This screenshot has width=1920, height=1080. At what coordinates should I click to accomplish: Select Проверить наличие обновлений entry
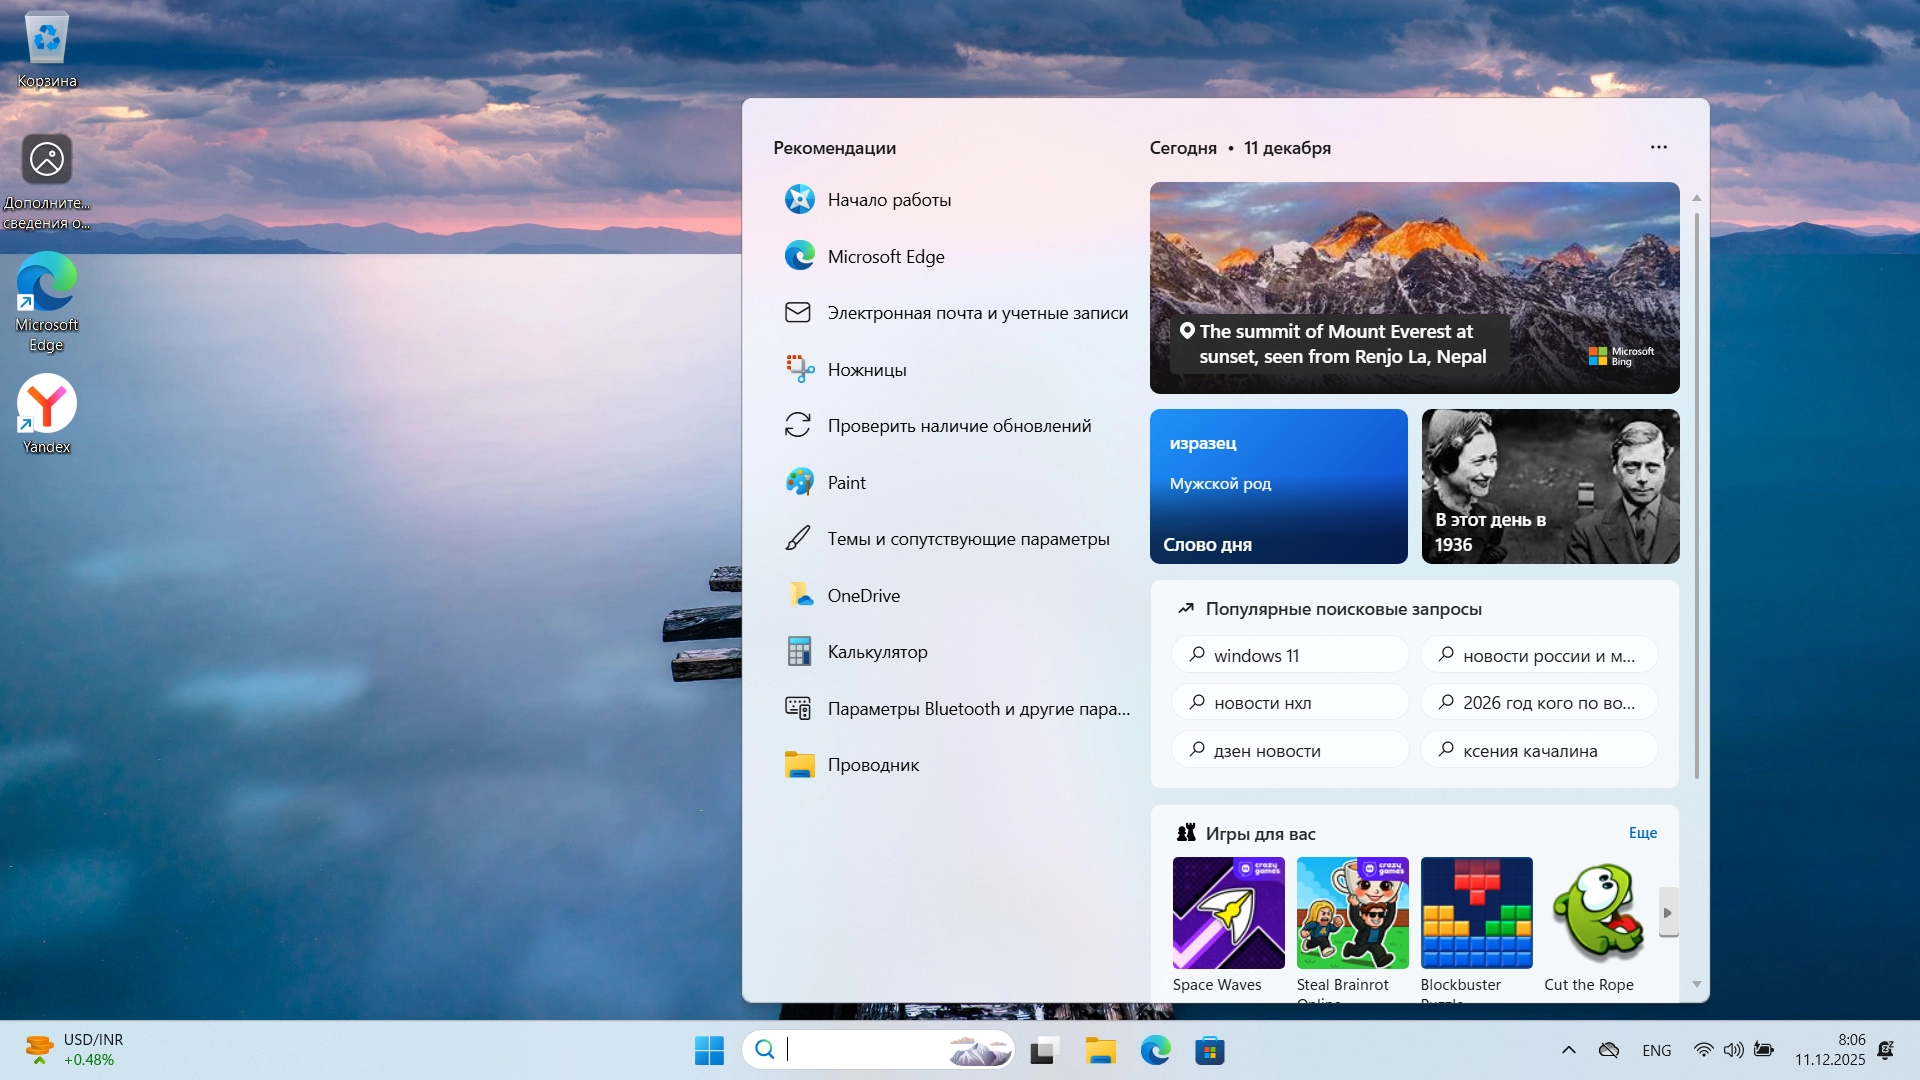click(958, 426)
